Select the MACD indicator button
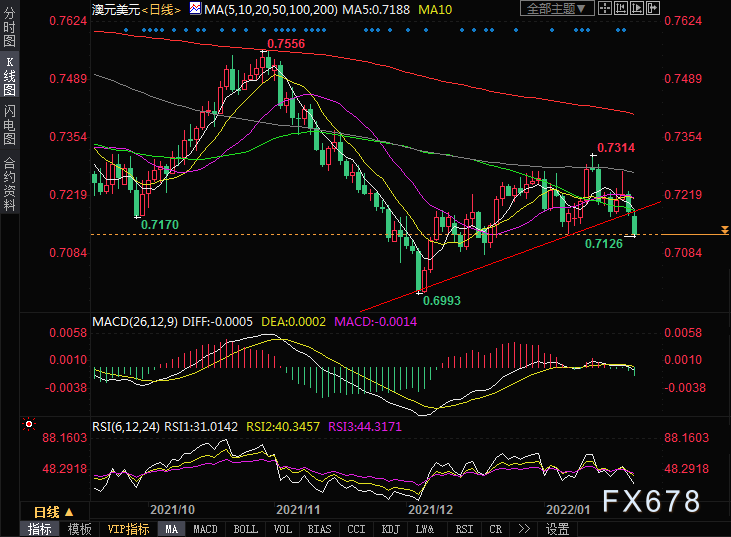Screen dimensions: 731x537 [x=205, y=529]
